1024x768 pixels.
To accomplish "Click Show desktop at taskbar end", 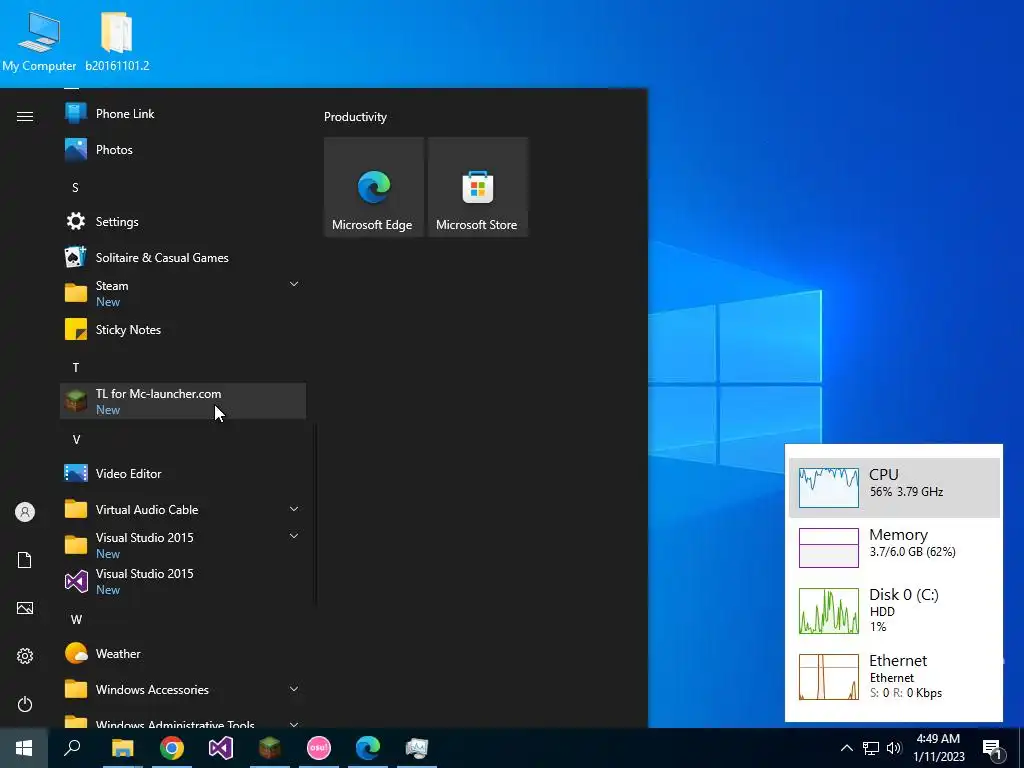I will (x=1020, y=748).
